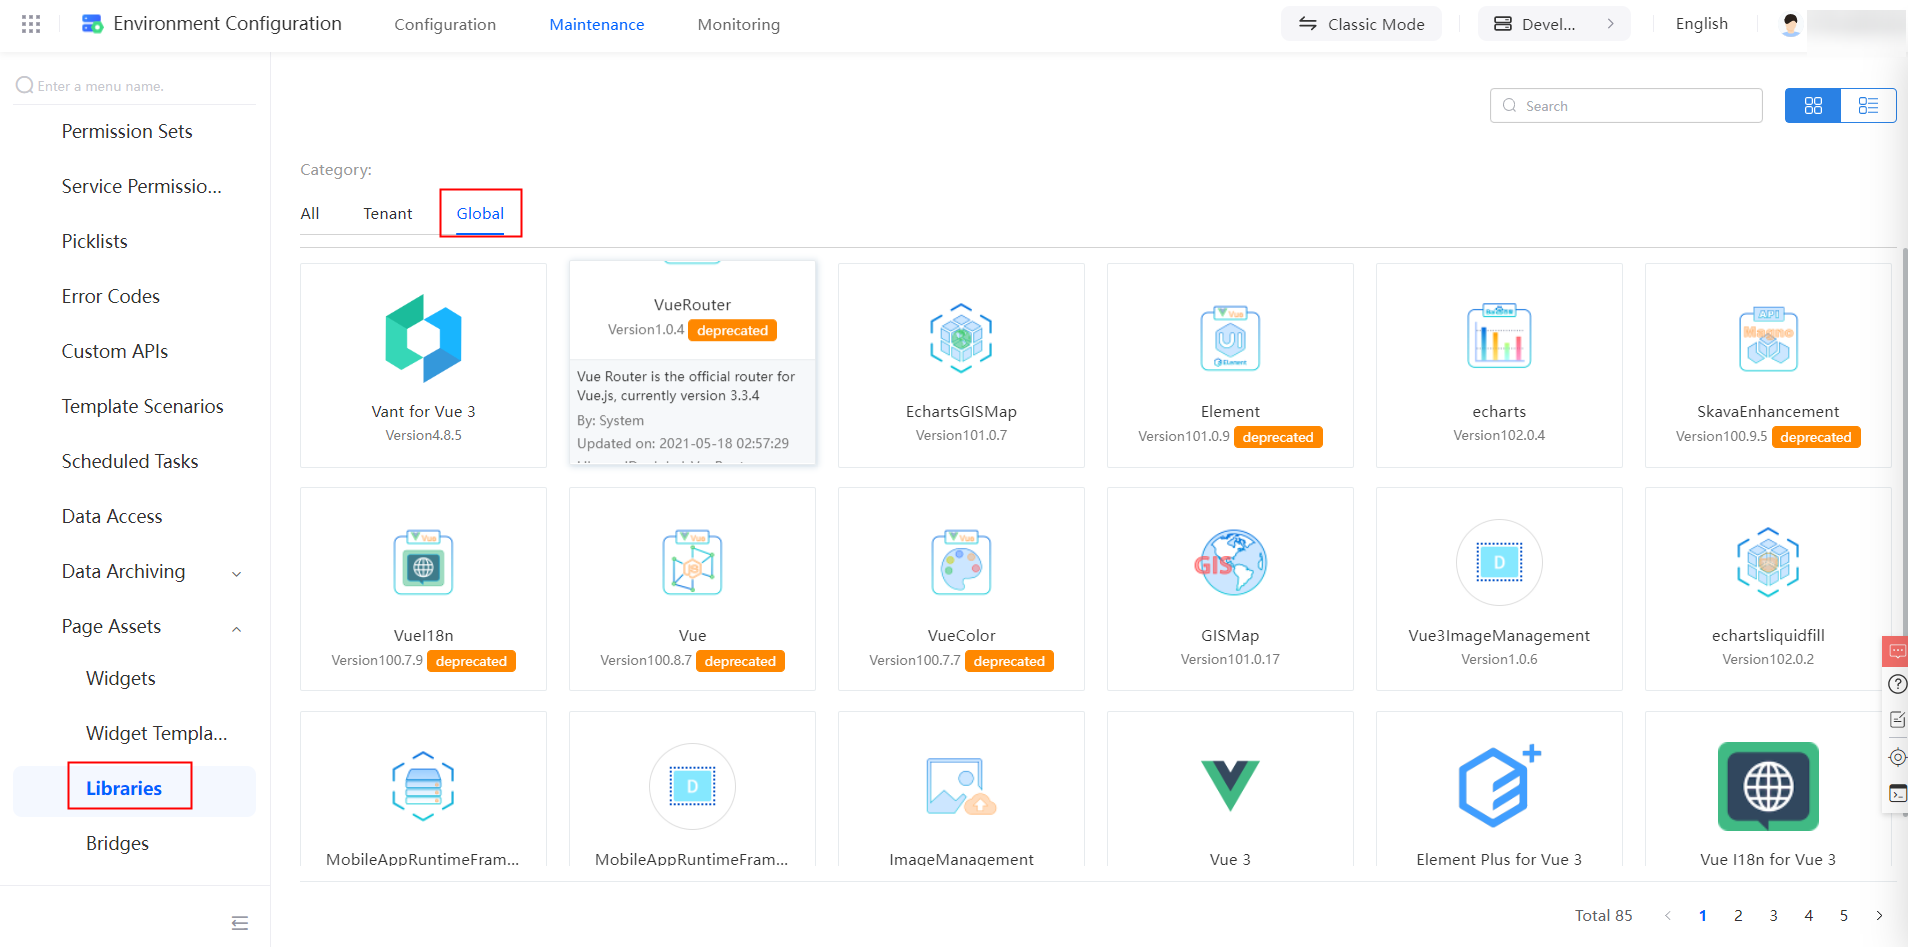Viewport: 1908px width, 947px height.
Task: Open the Vant for Vue 3 library icon
Action: point(423,339)
